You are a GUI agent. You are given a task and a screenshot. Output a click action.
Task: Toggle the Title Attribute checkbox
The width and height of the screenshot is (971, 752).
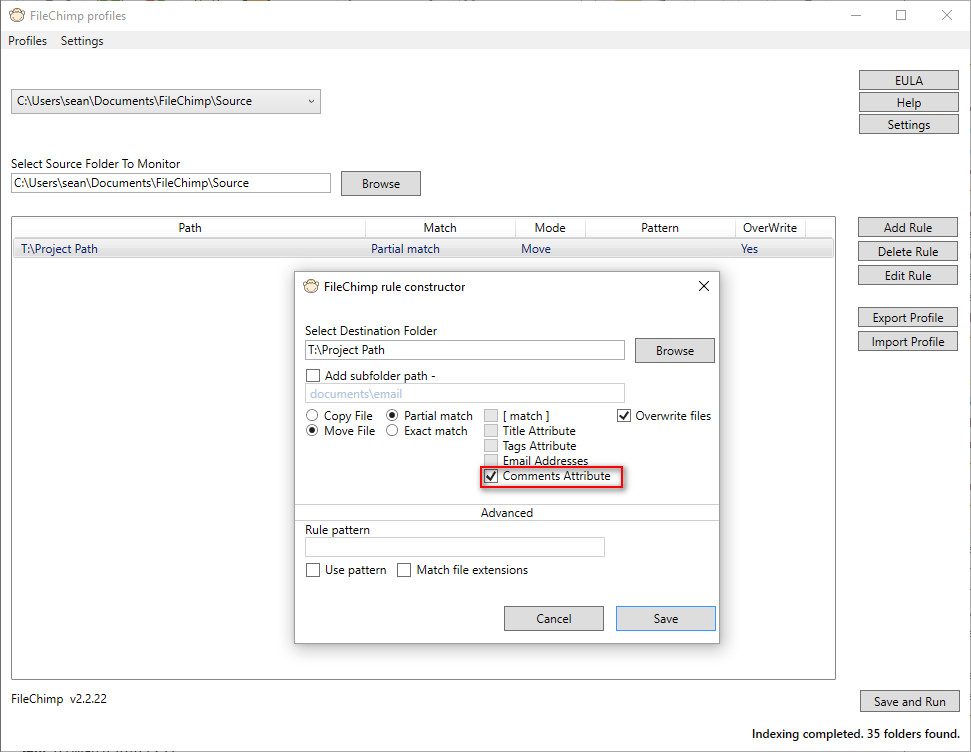coord(491,431)
